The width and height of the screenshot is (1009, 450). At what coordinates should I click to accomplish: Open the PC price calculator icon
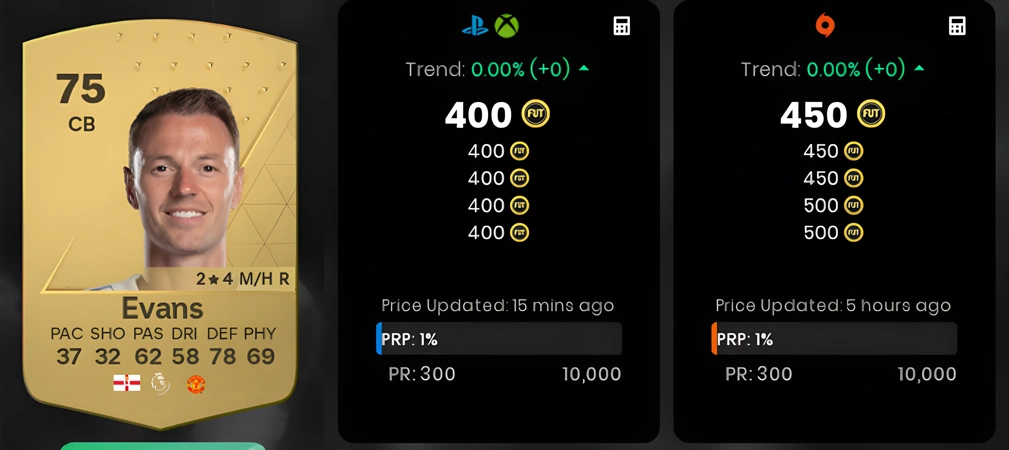coord(957,26)
